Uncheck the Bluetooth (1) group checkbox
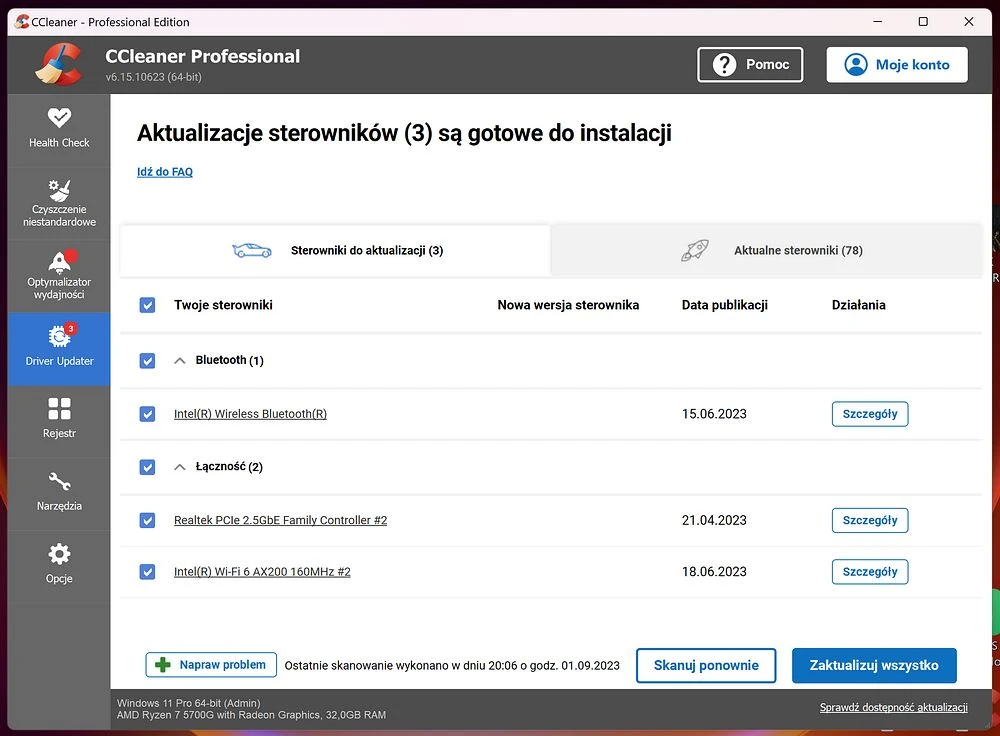 pyautogui.click(x=147, y=360)
